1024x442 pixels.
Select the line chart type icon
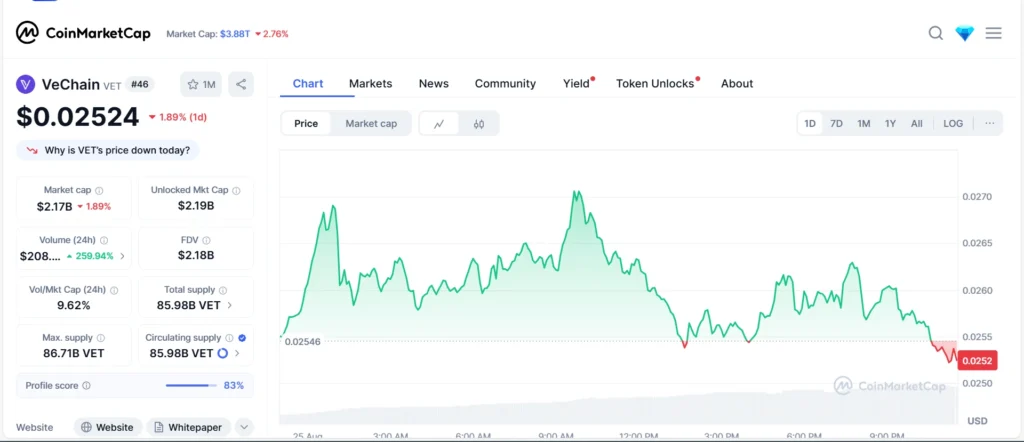pos(439,123)
